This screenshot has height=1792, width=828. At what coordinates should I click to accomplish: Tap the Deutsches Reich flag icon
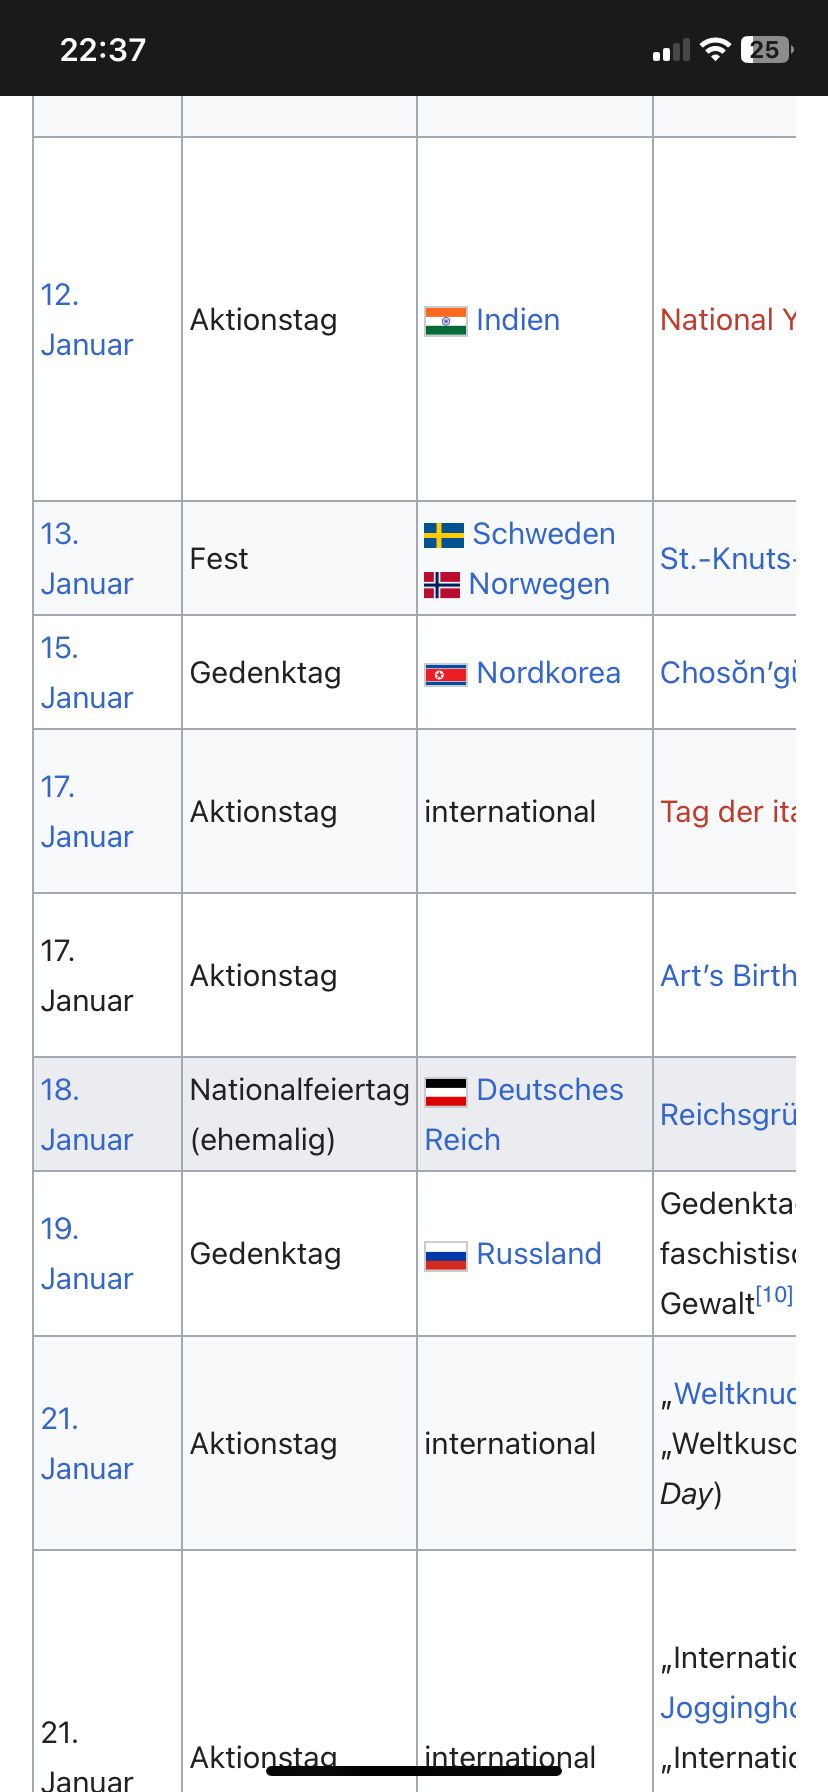tap(445, 1091)
